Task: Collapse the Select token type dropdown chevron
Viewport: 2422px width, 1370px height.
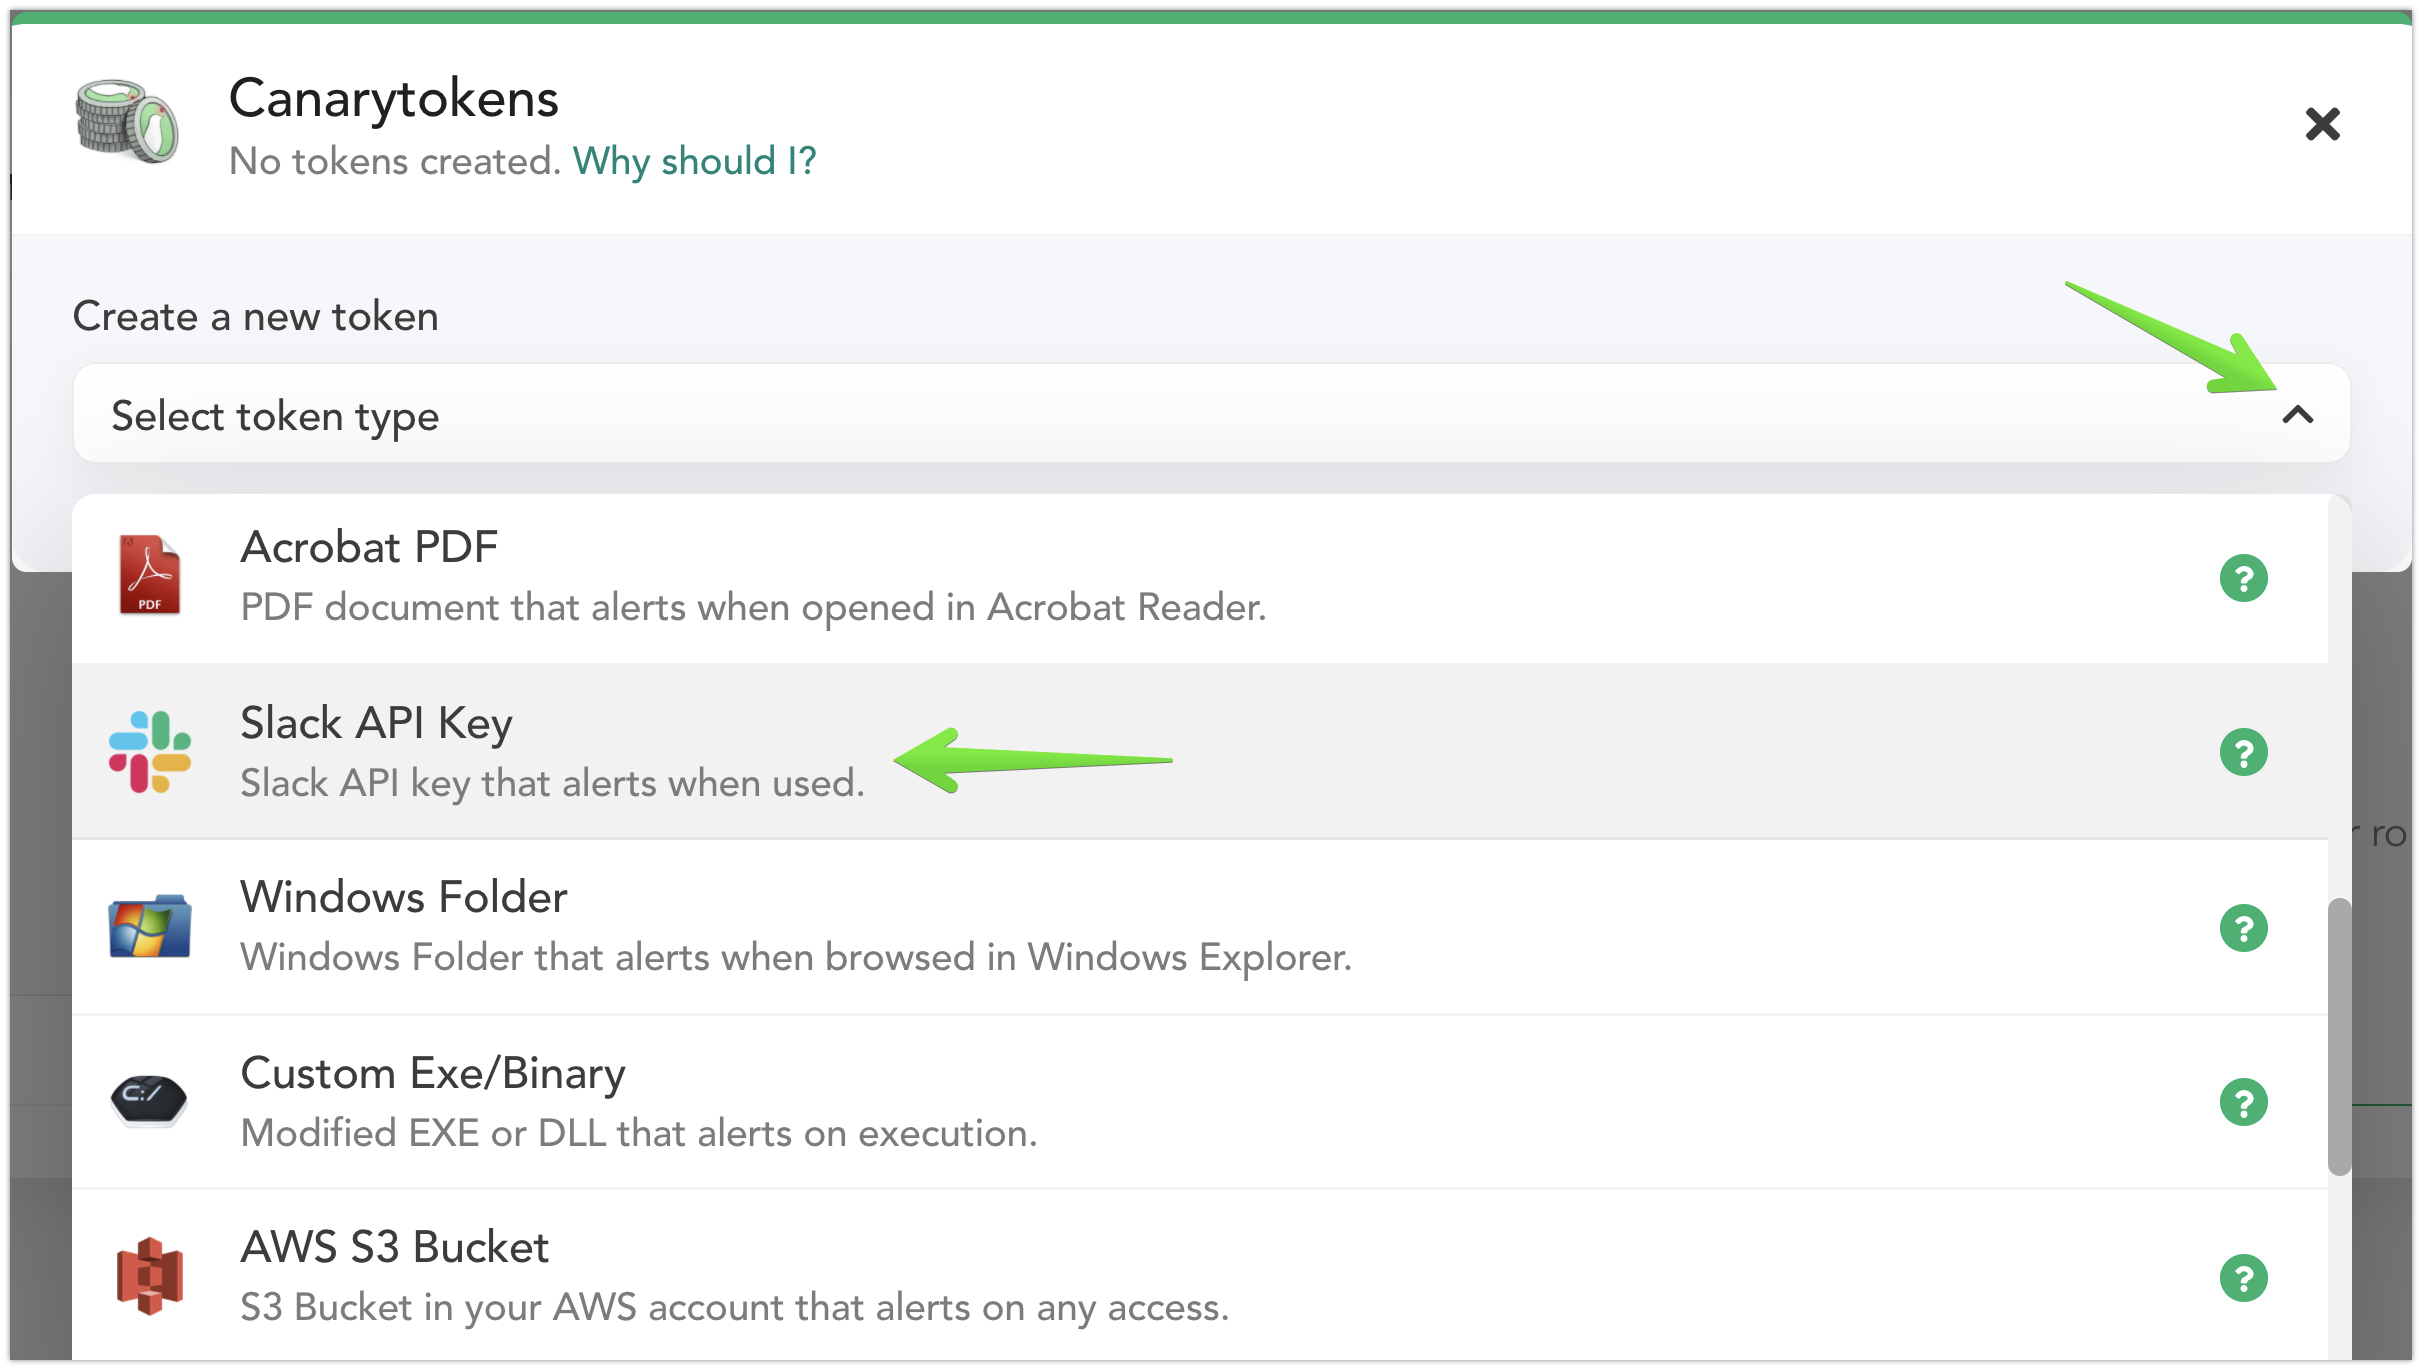Action: pyautogui.click(x=2298, y=415)
